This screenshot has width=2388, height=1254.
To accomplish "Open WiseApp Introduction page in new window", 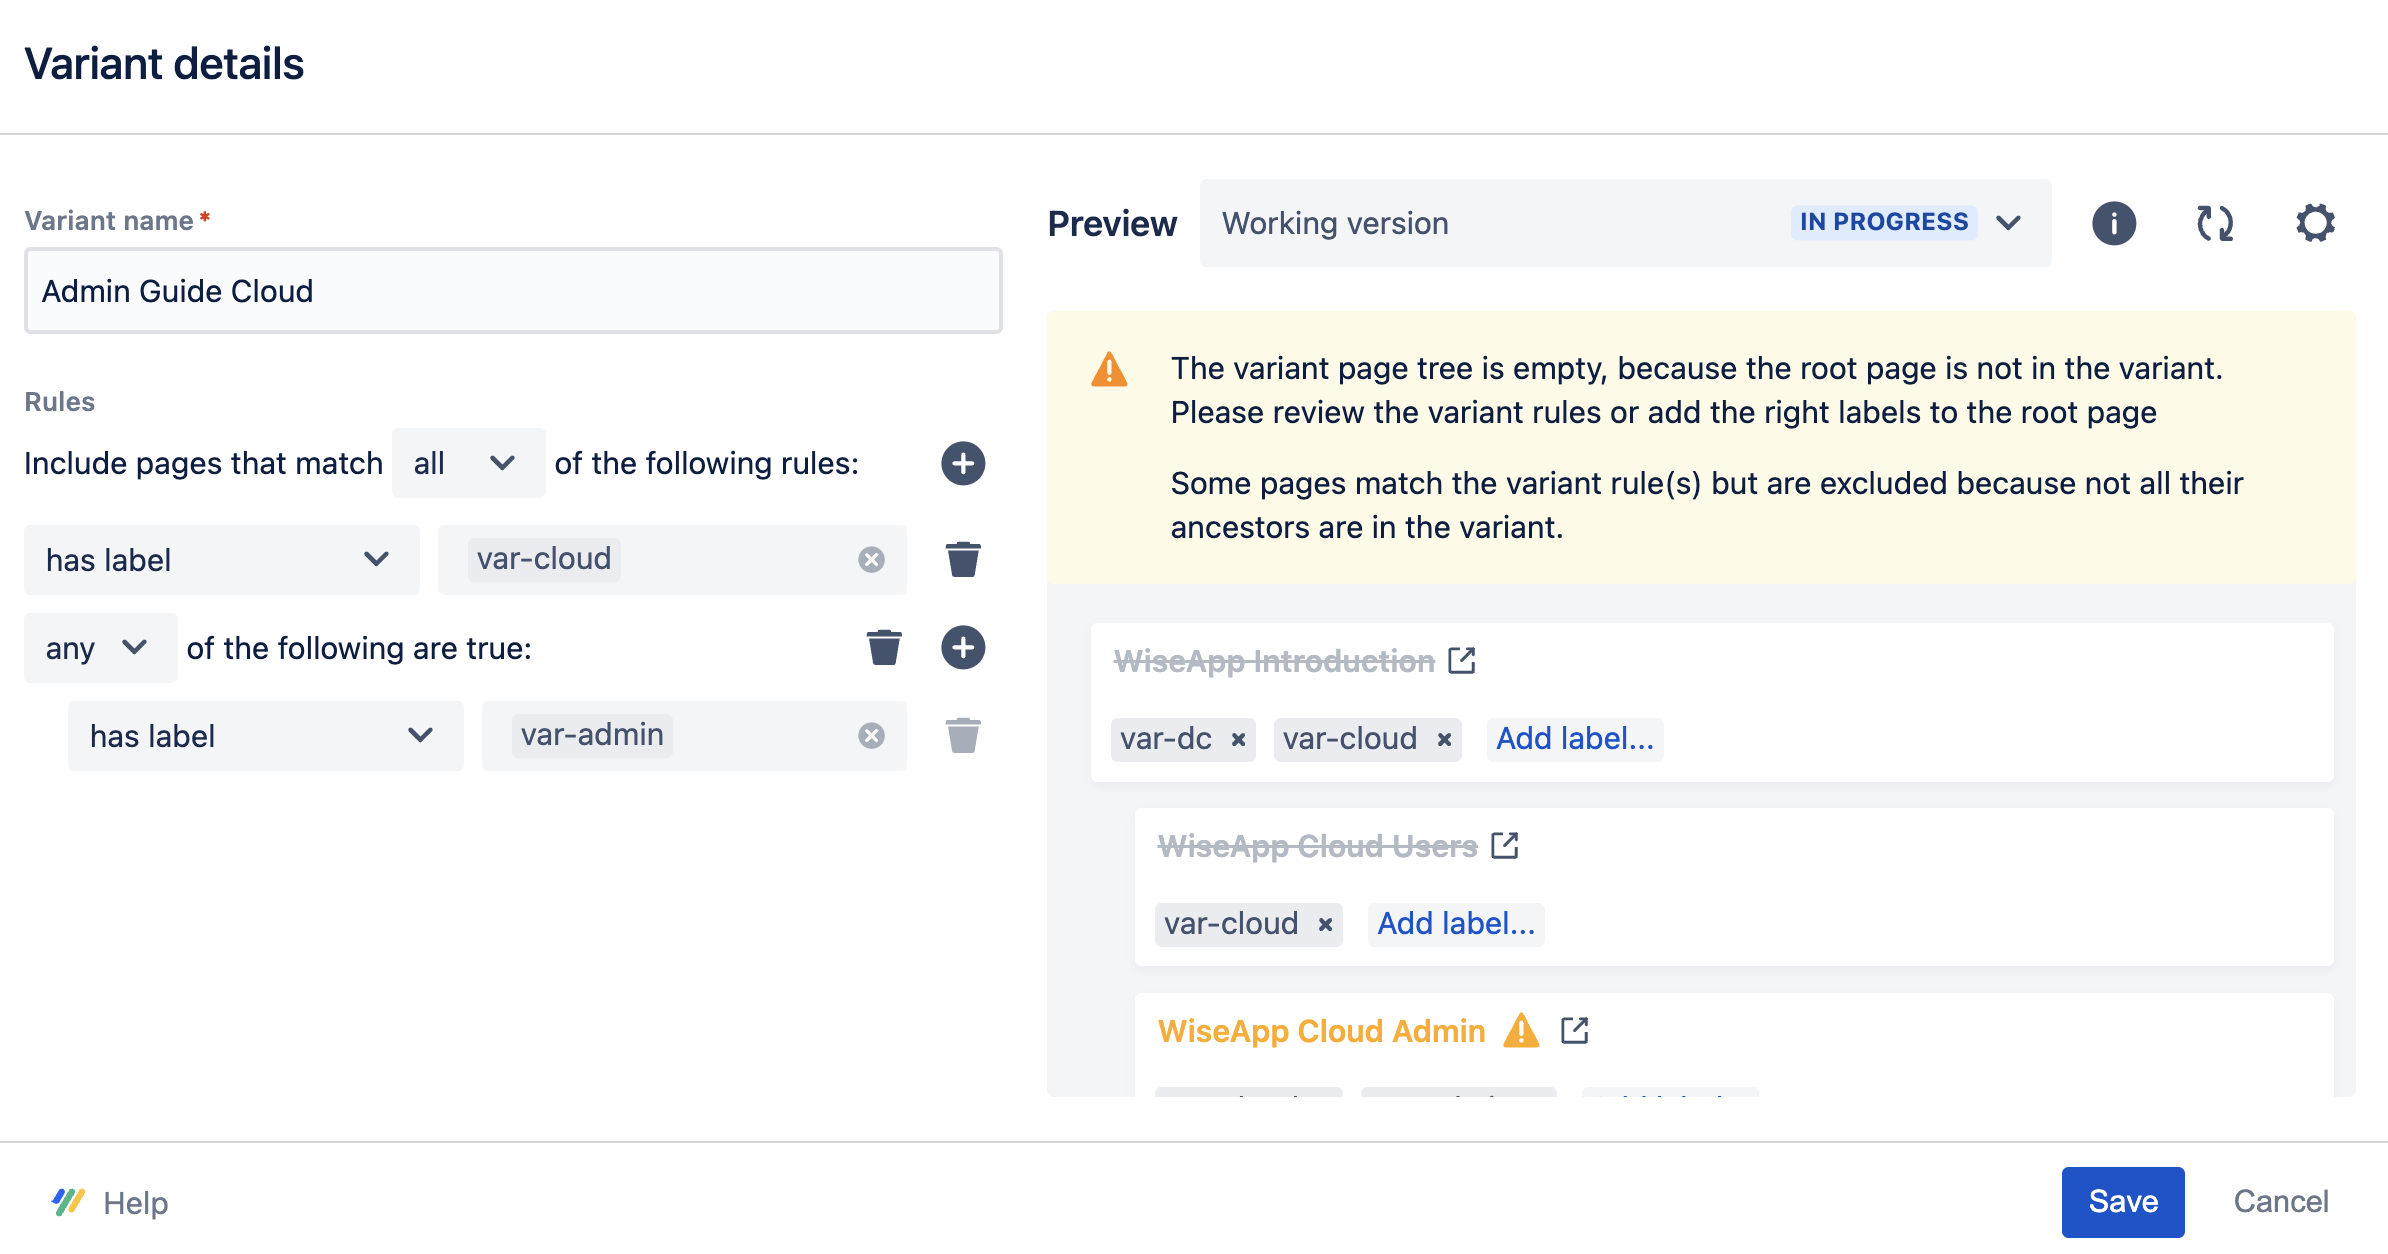I will pyautogui.click(x=1462, y=661).
